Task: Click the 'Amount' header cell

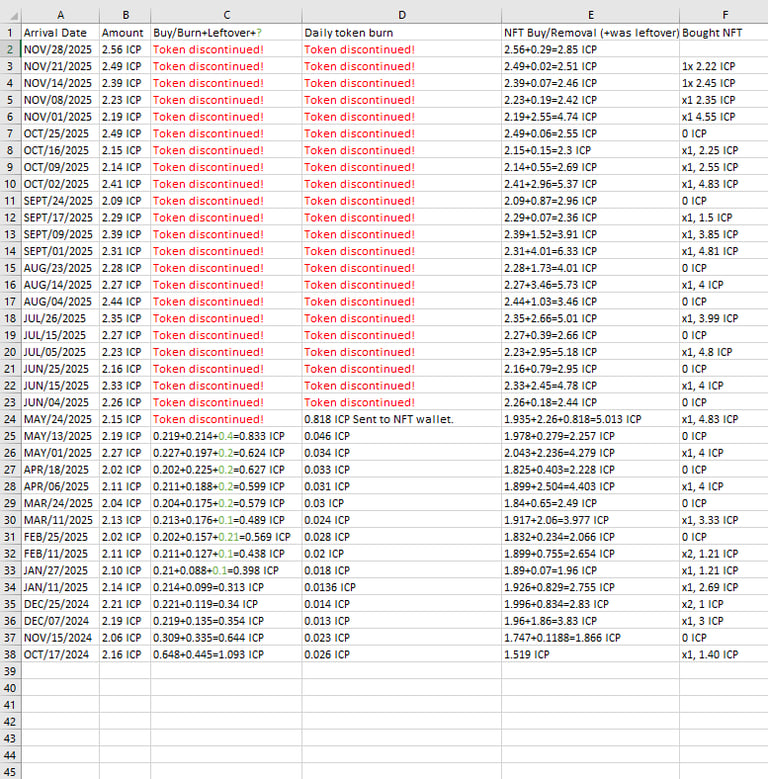Action: [x=125, y=33]
